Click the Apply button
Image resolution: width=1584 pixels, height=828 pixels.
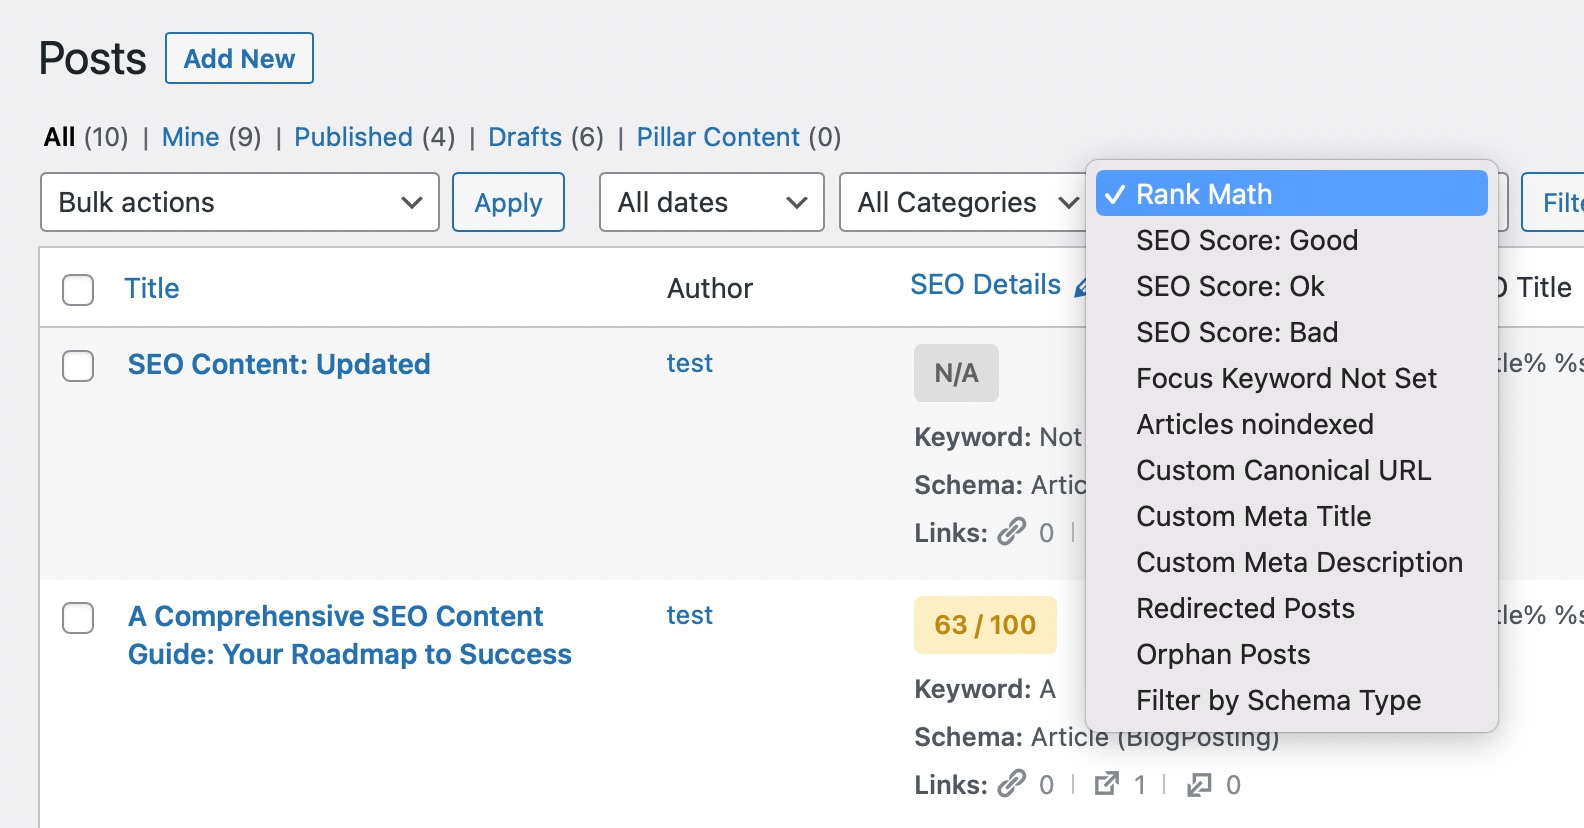[508, 202]
